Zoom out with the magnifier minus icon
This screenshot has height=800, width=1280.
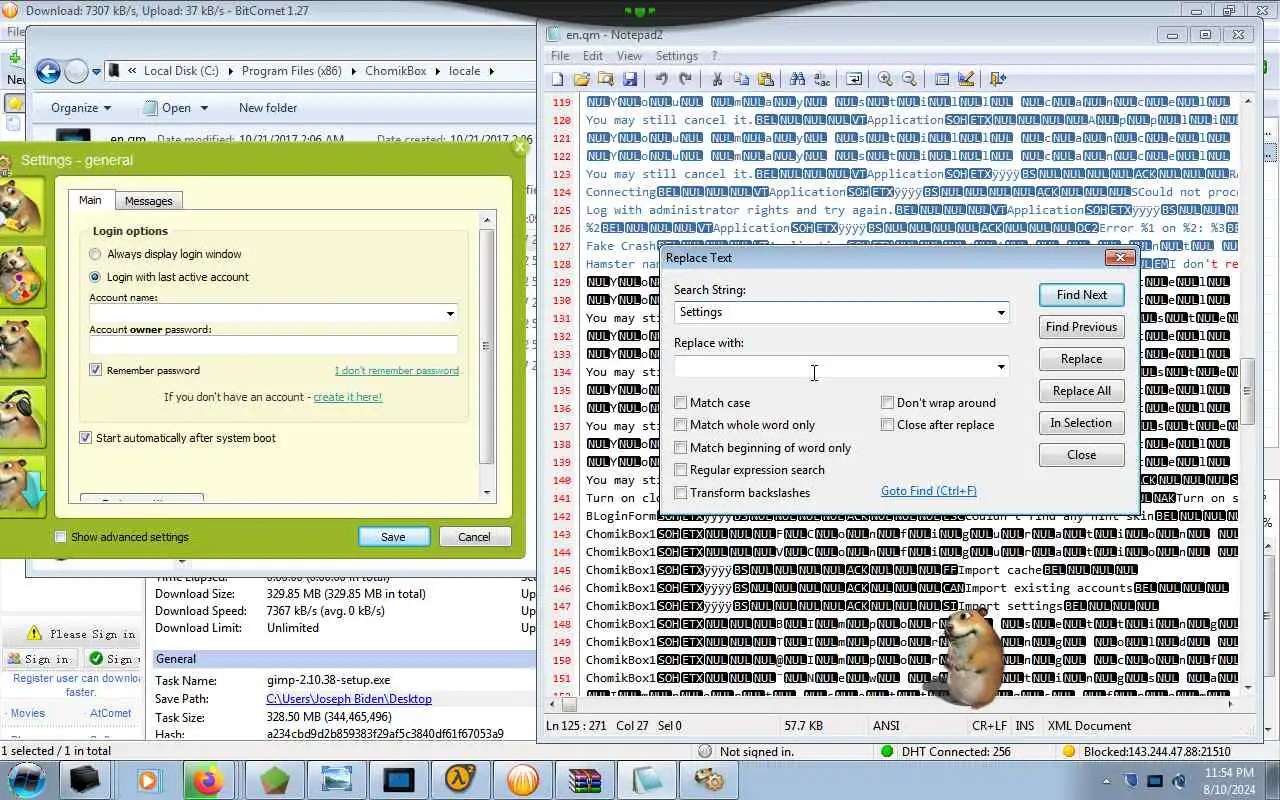[909, 79]
